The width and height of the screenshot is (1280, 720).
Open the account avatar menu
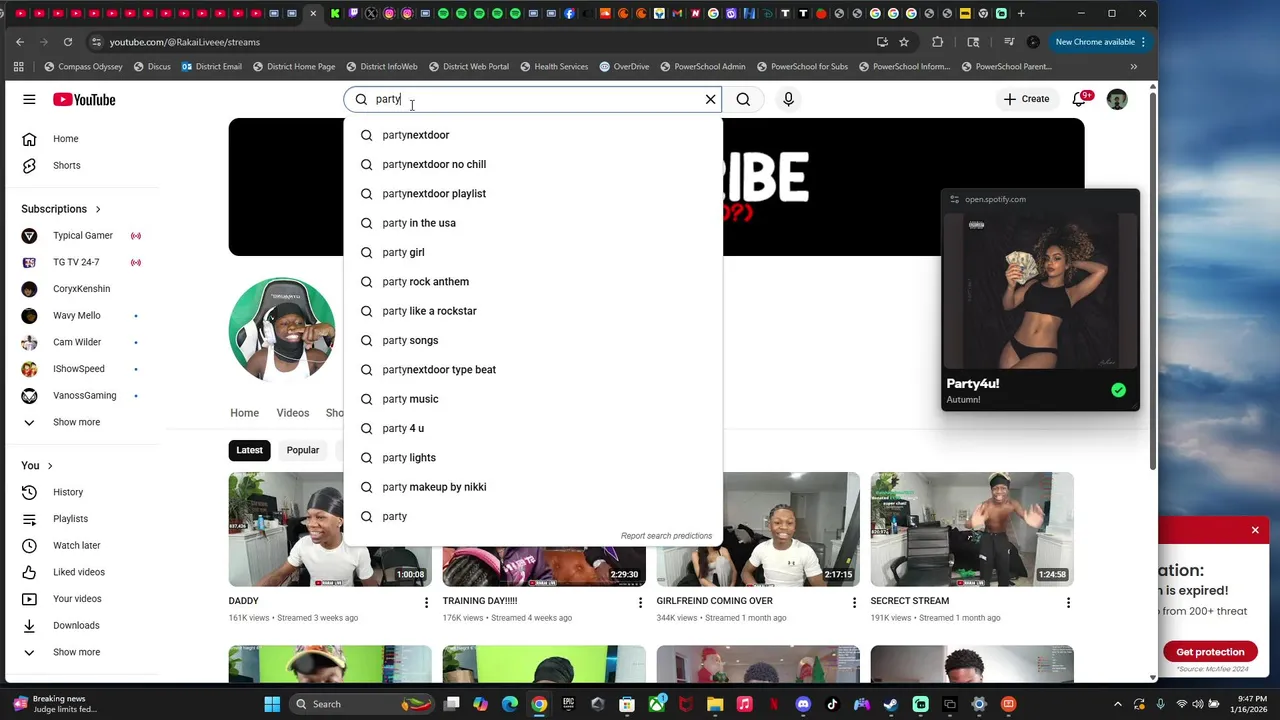(1117, 99)
